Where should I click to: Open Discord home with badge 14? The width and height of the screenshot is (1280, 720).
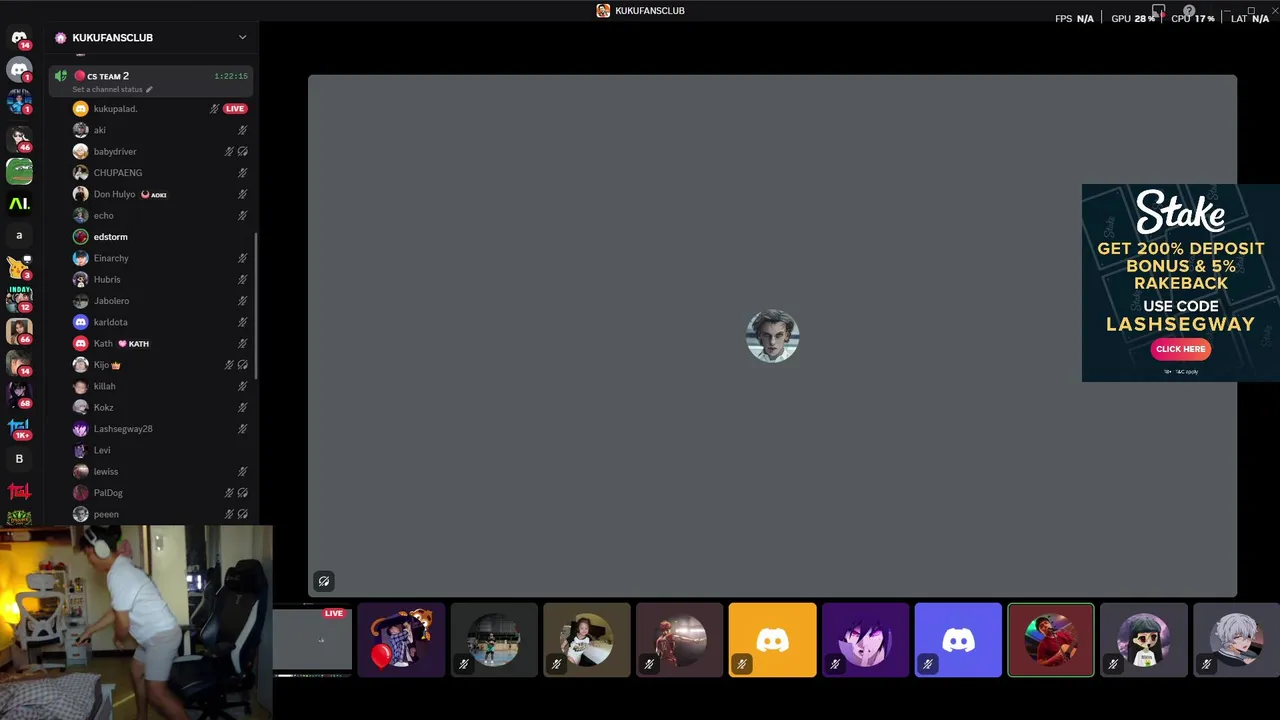[x=19, y=38]
